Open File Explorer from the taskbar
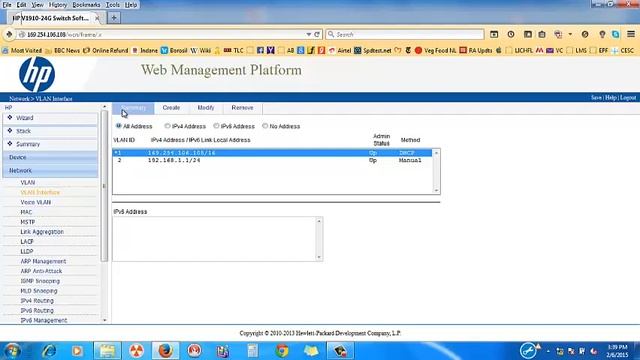 (107, 351)
